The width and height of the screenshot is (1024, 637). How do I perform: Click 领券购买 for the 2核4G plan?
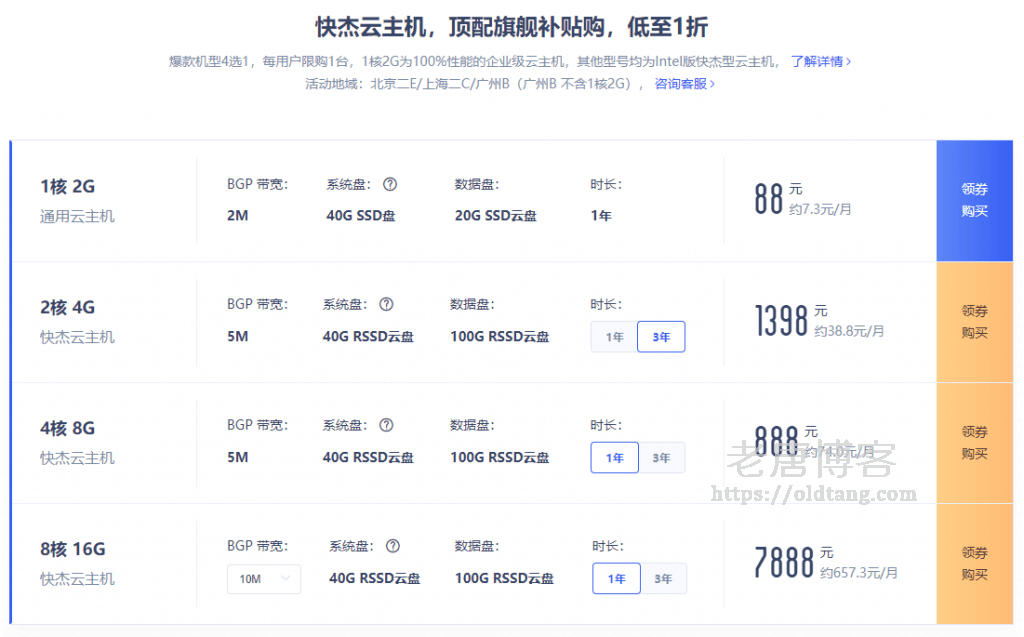974,322
